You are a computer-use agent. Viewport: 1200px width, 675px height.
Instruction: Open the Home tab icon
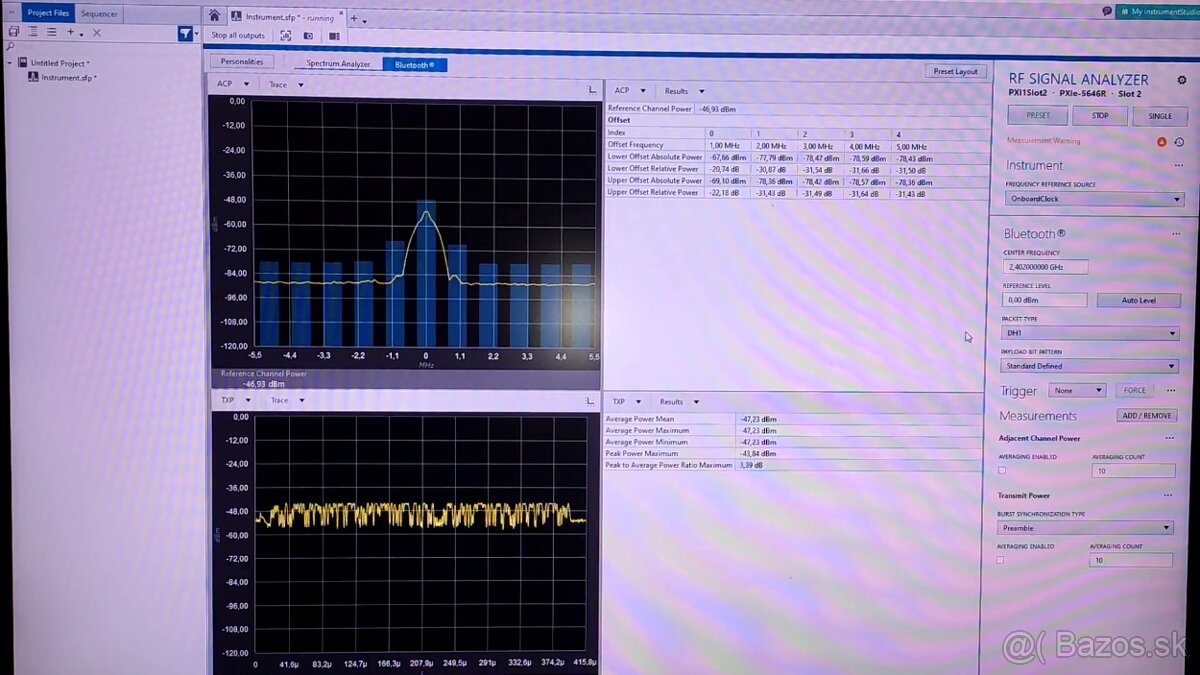pos(214,16)
